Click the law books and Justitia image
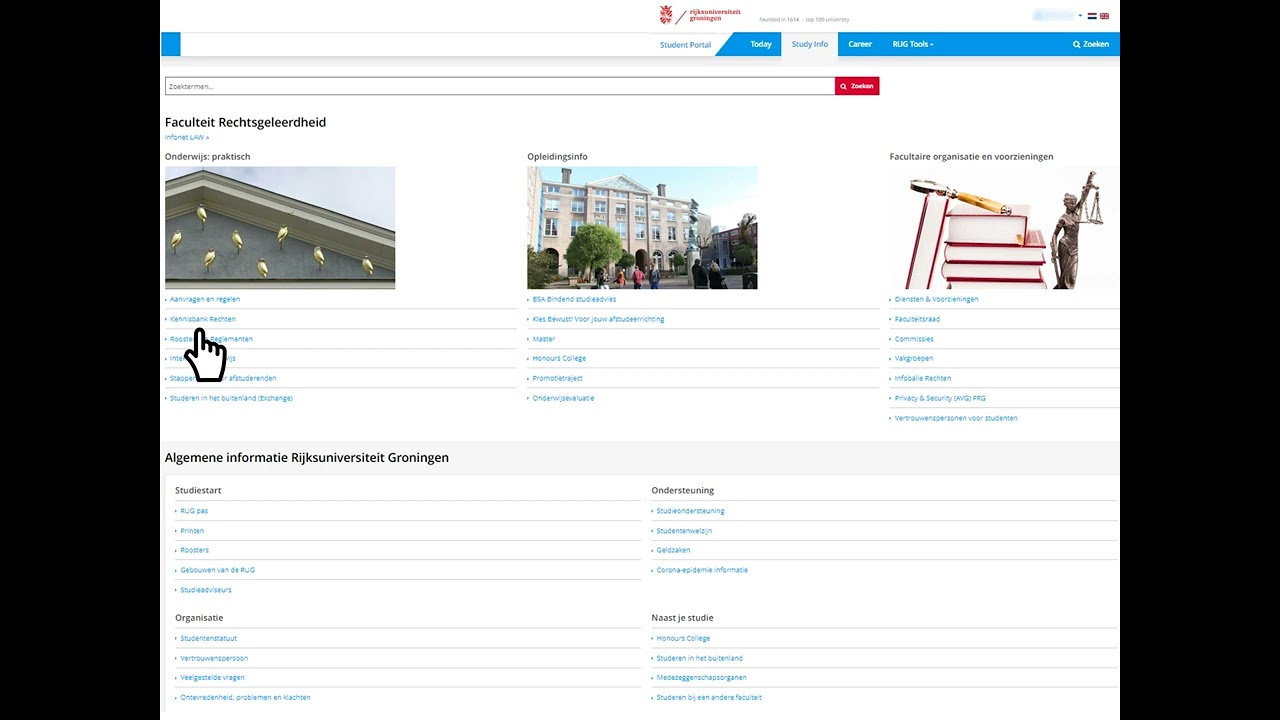 tap(1005, 228)
